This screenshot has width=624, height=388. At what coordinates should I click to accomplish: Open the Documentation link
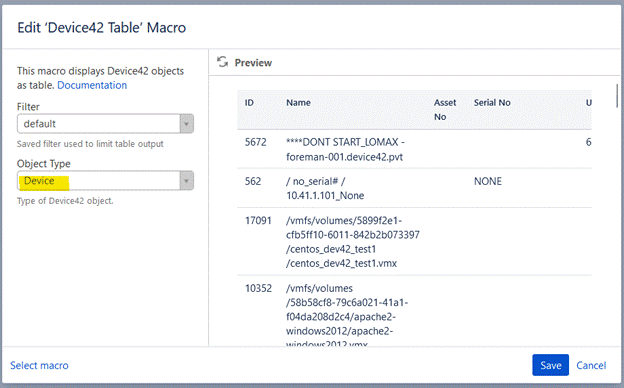coord(92,85)
